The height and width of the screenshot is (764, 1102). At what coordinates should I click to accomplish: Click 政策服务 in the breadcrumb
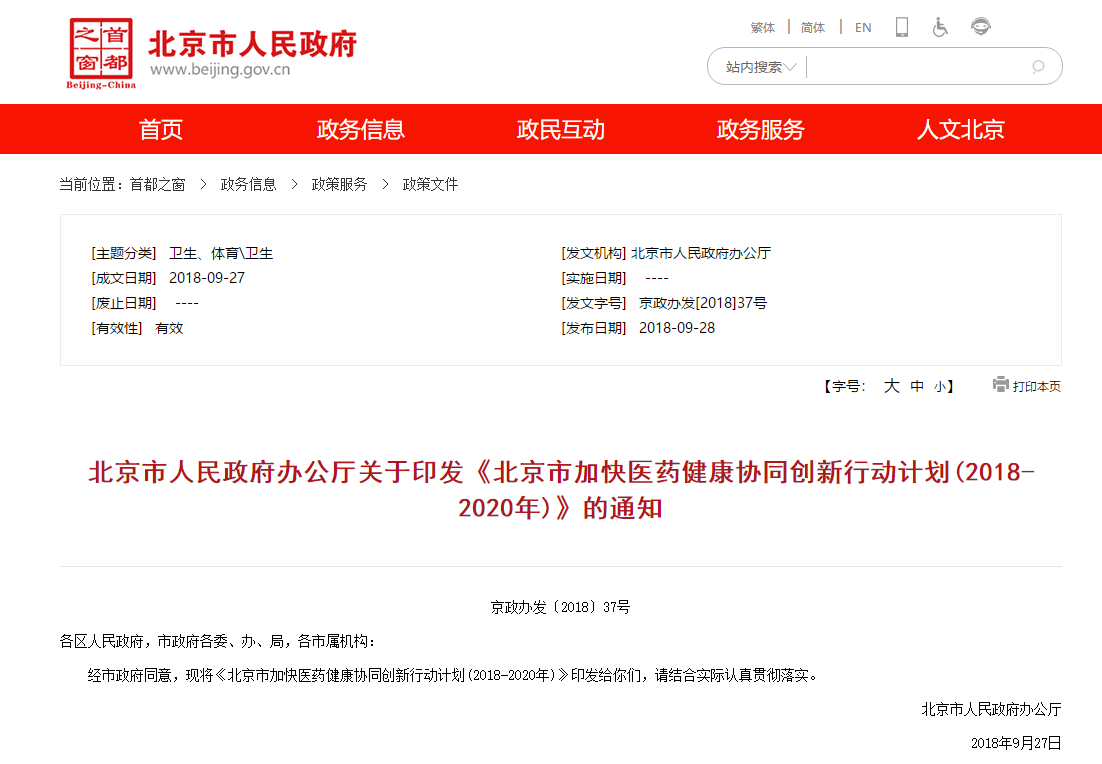pos(339,184)
